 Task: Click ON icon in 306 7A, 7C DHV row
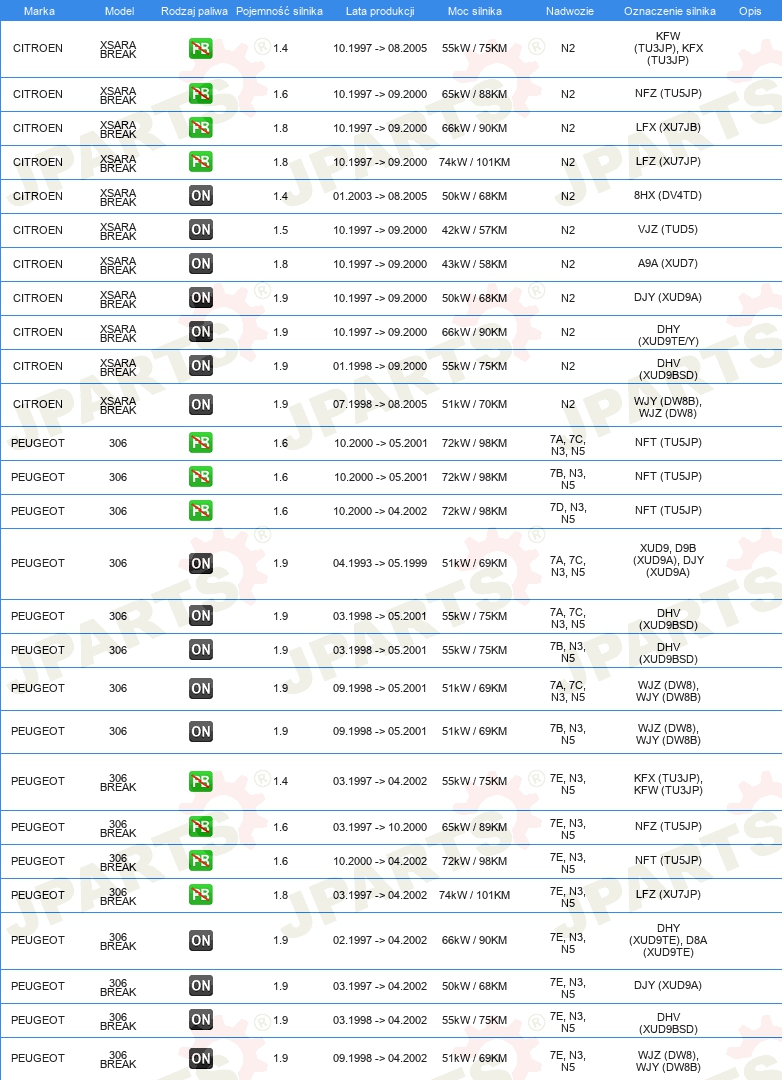pos(200,616)
